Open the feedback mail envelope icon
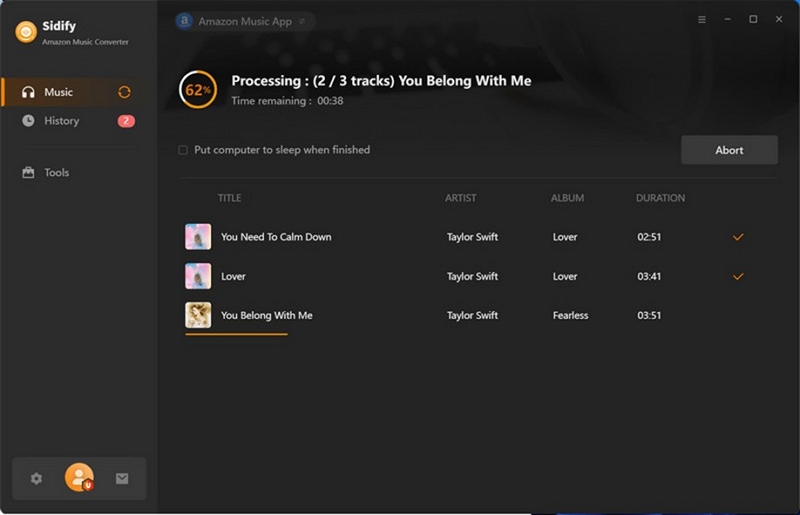The width and height of the screenshot is (800, 515). (122, 478)
